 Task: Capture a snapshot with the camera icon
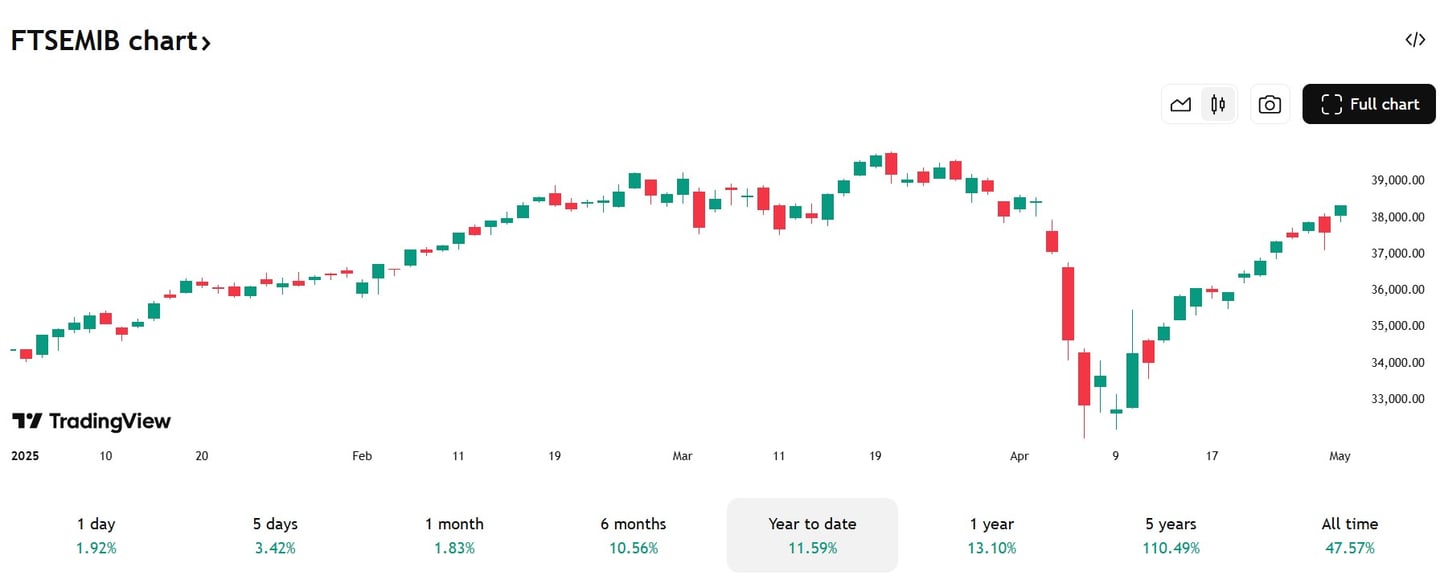coord(1269,104)
